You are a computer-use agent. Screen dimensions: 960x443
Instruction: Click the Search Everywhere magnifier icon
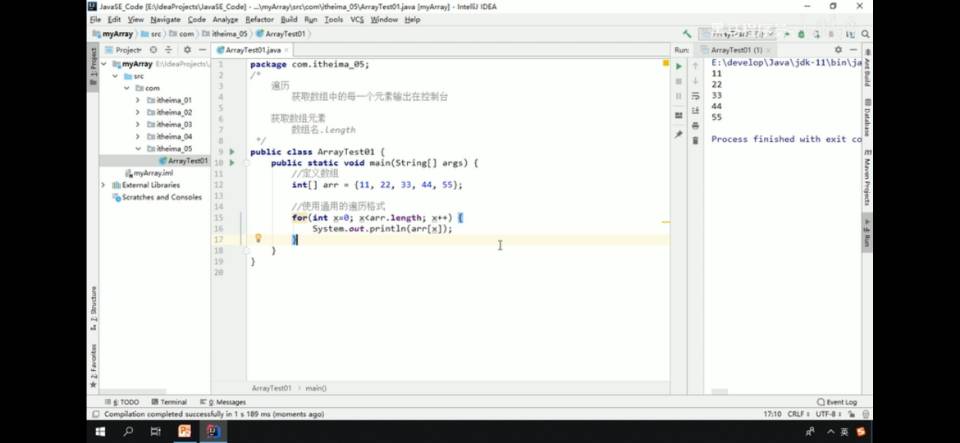865,34
